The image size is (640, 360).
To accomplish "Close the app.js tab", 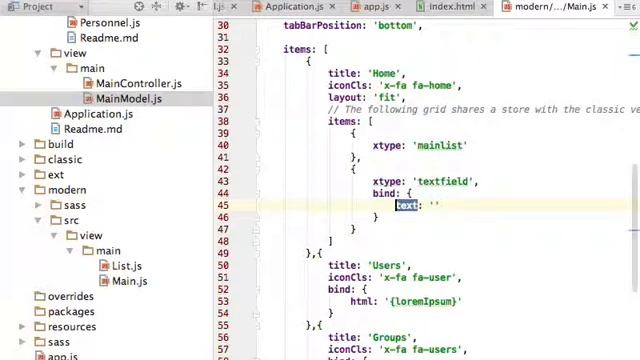I will coord(398,7).
